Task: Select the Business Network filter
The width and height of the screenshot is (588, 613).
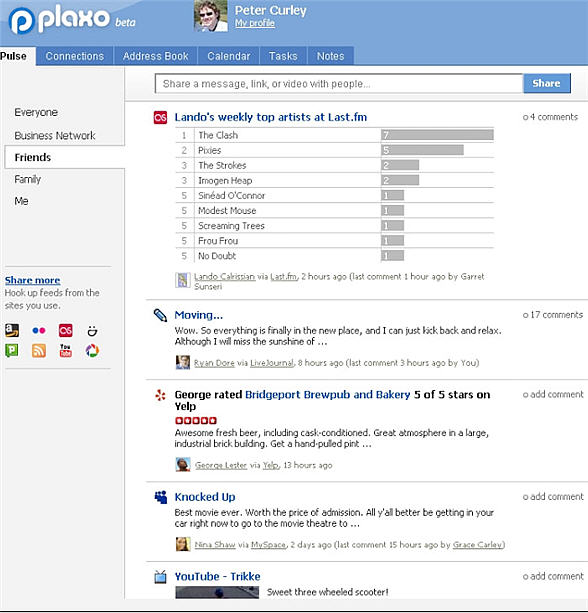Action: pyautogui.click(x=55, y=136)
